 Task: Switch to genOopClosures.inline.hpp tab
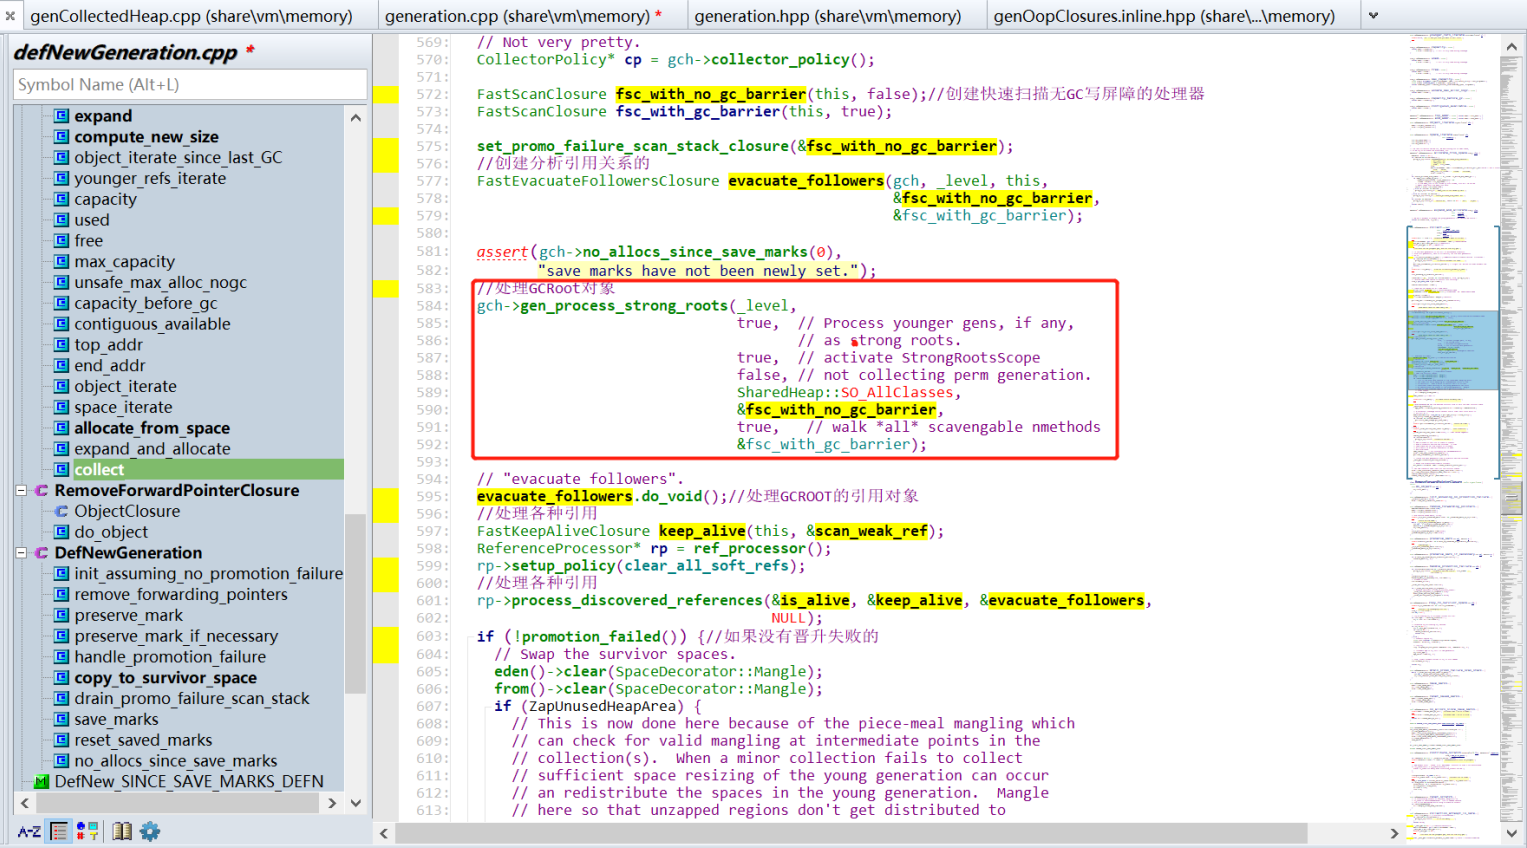point(1164,16)
